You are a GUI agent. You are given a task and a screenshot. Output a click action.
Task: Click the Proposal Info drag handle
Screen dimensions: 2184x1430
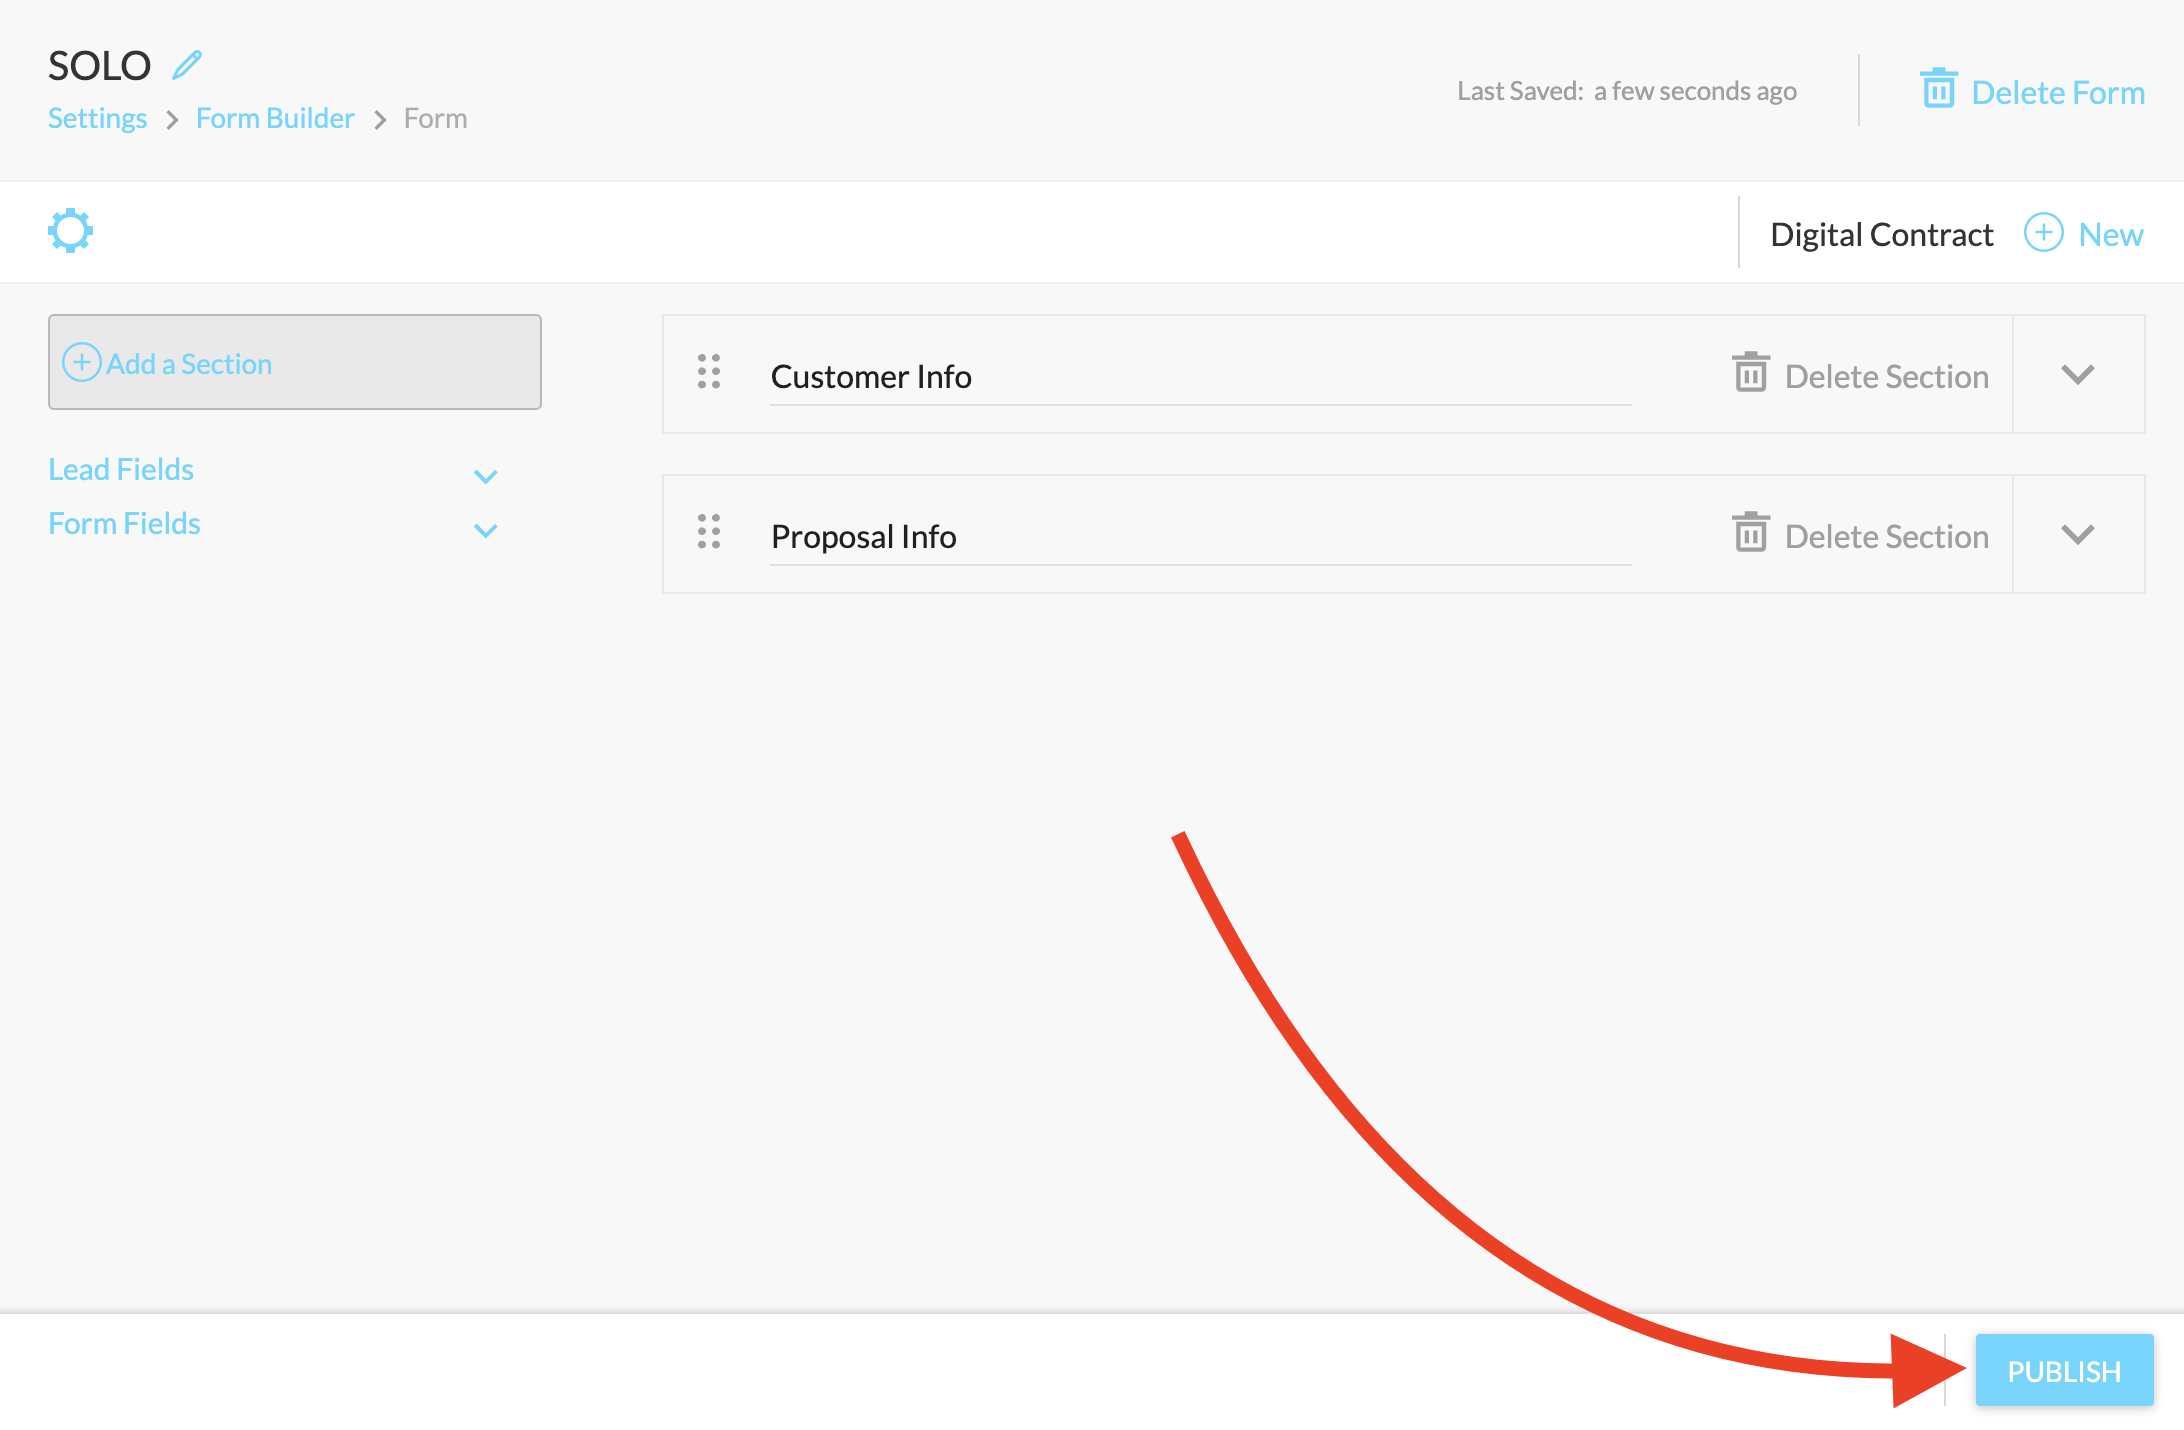709,534
